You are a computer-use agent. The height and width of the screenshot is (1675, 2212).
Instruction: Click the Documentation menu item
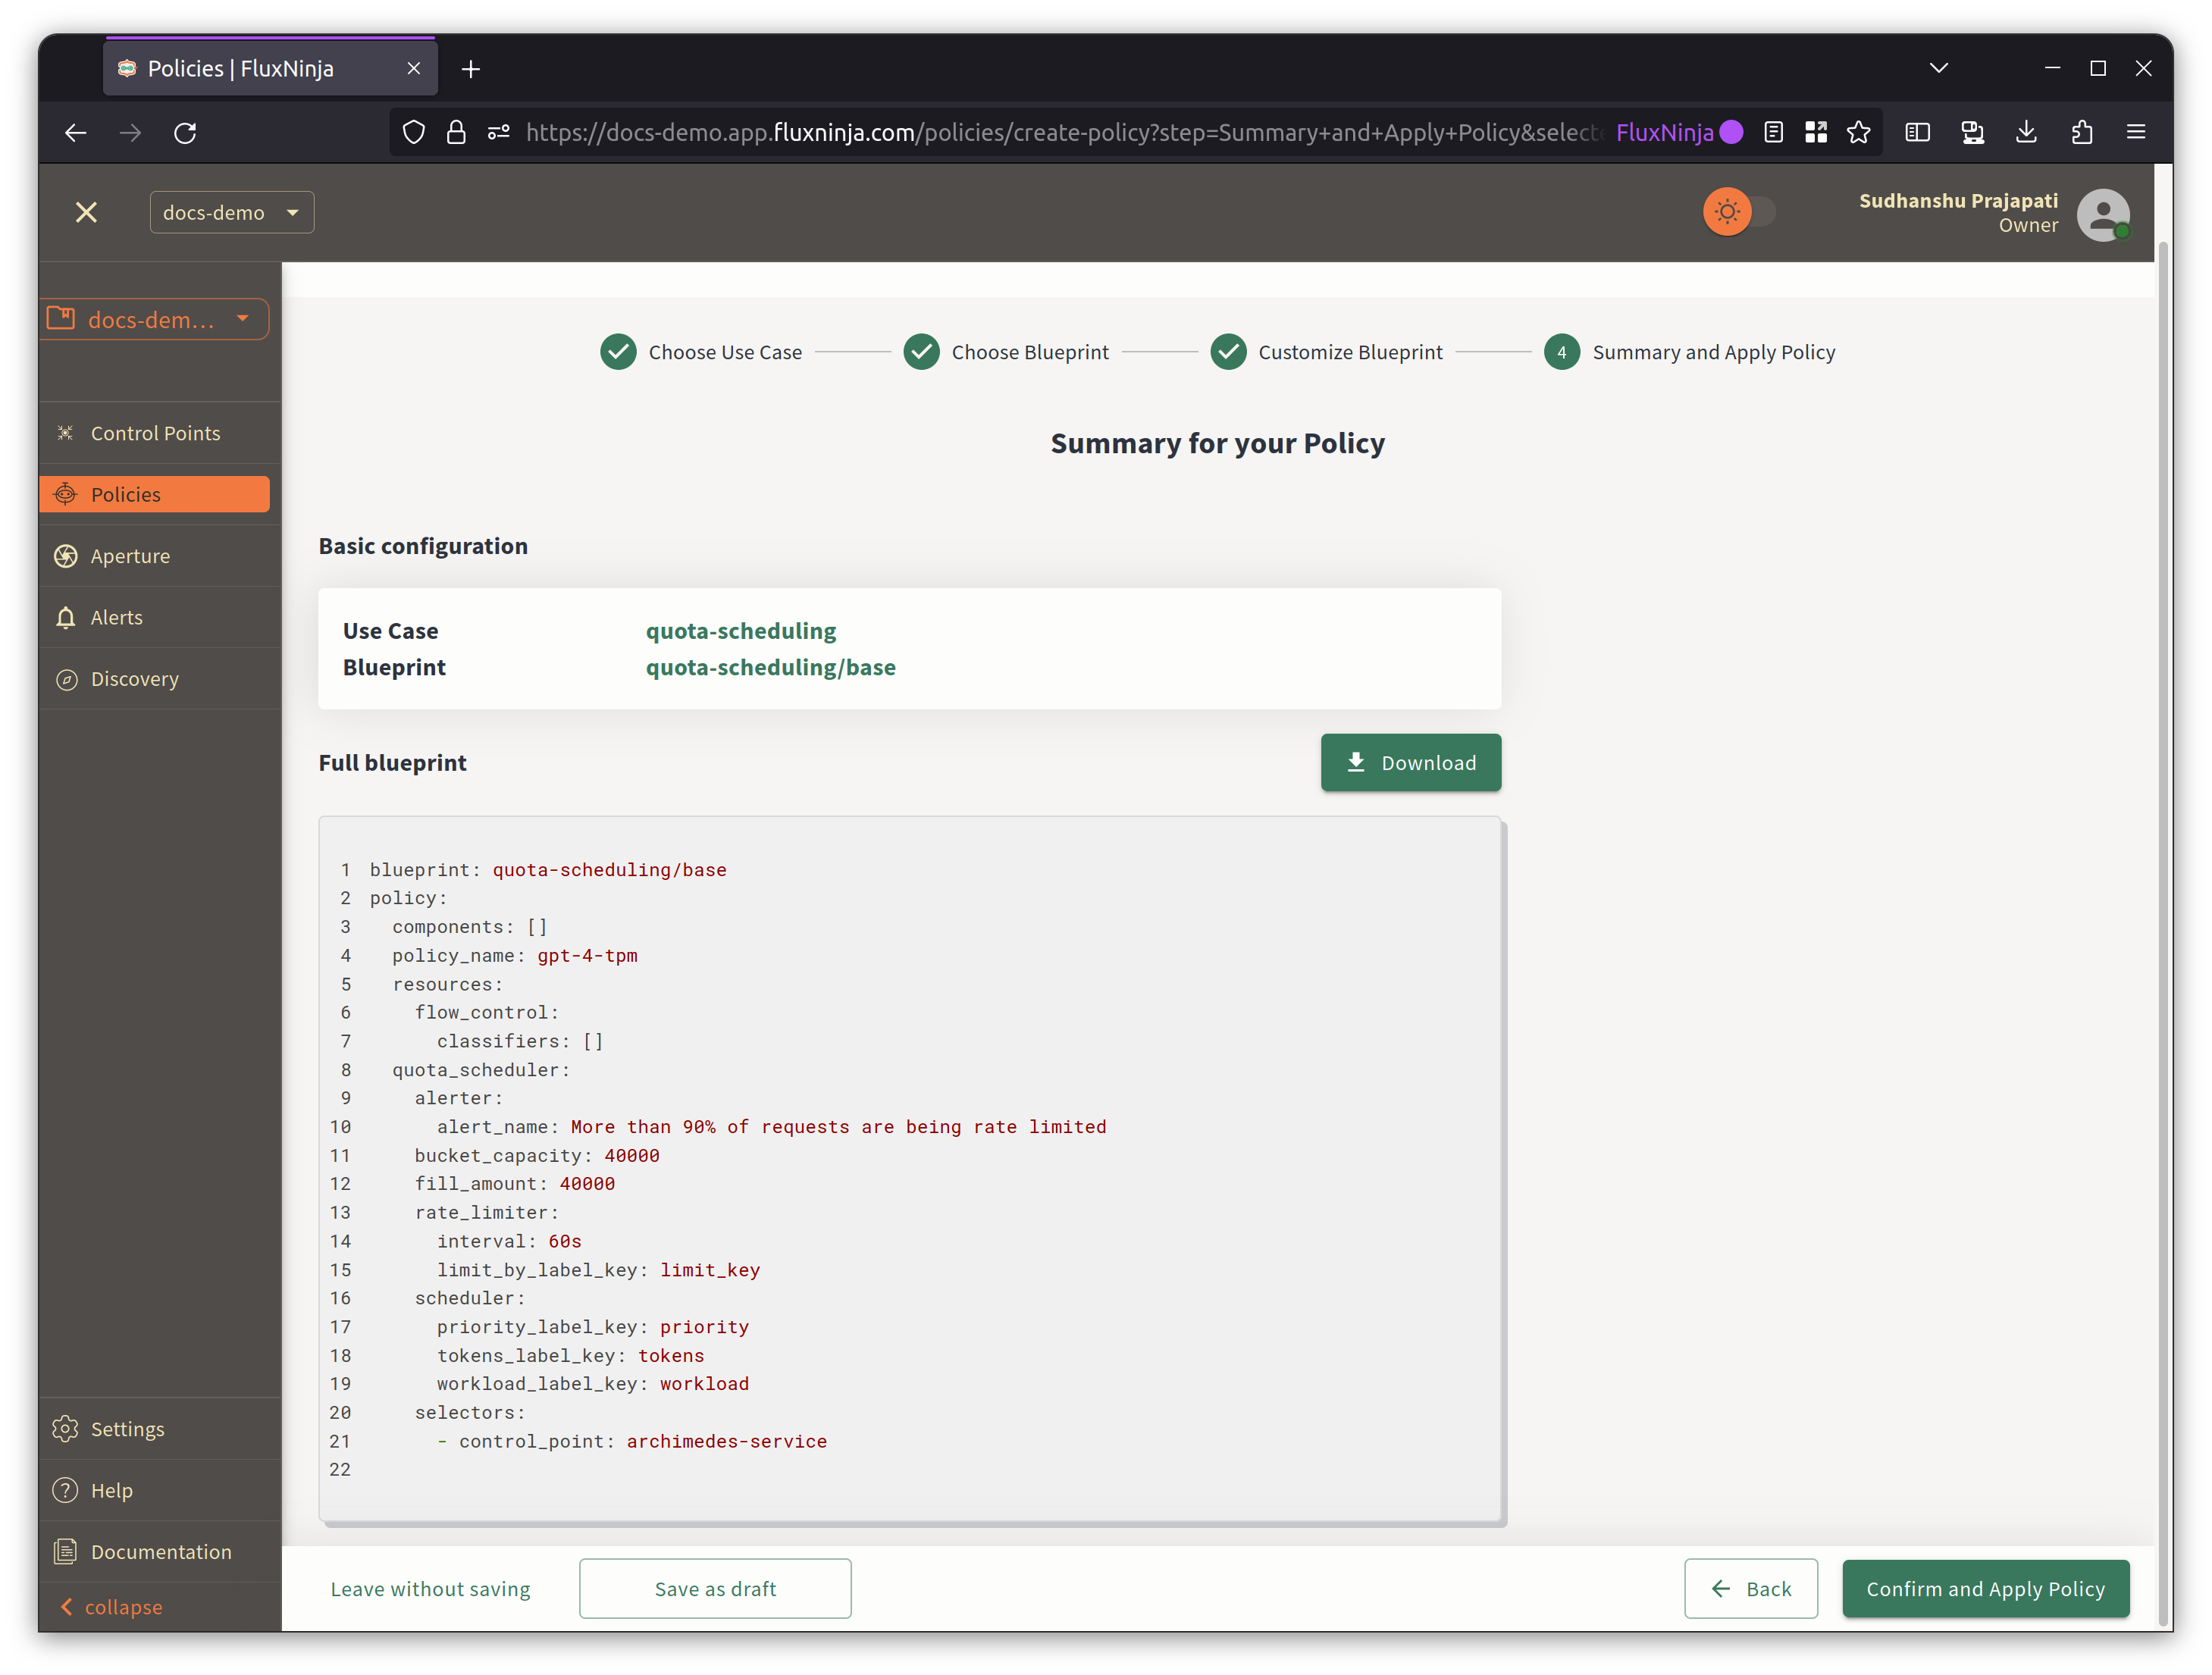(158, 1550)
